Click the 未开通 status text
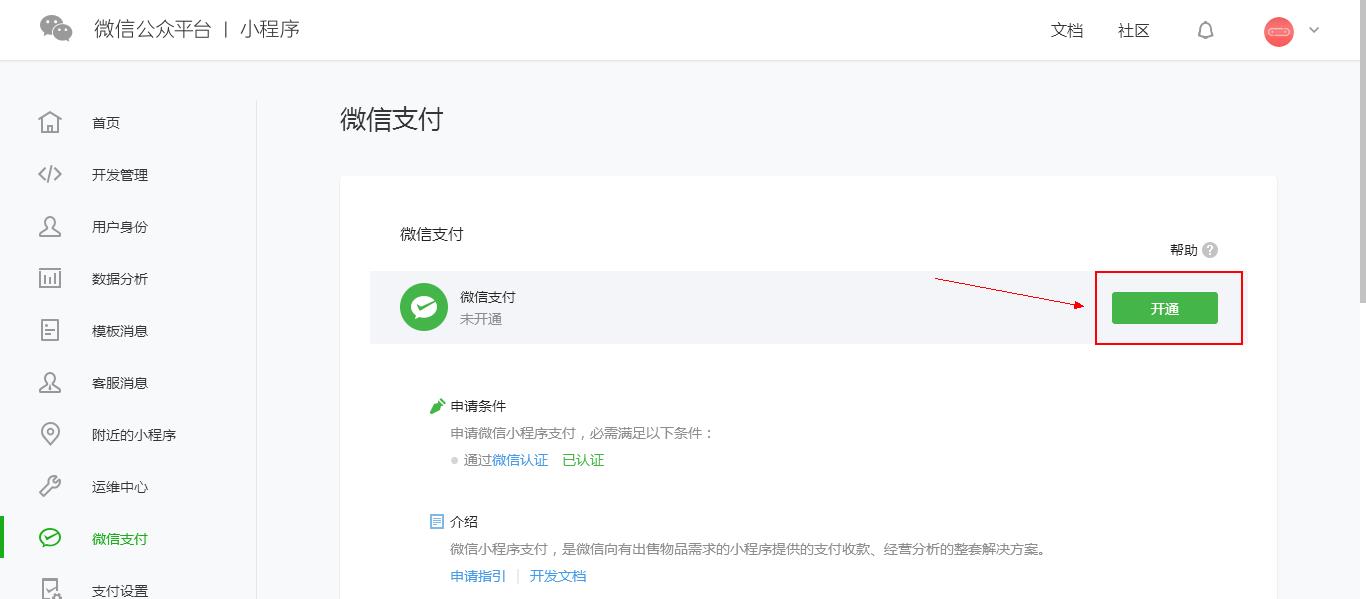Viewport: 1366px width, 599px height. (481, 319)
